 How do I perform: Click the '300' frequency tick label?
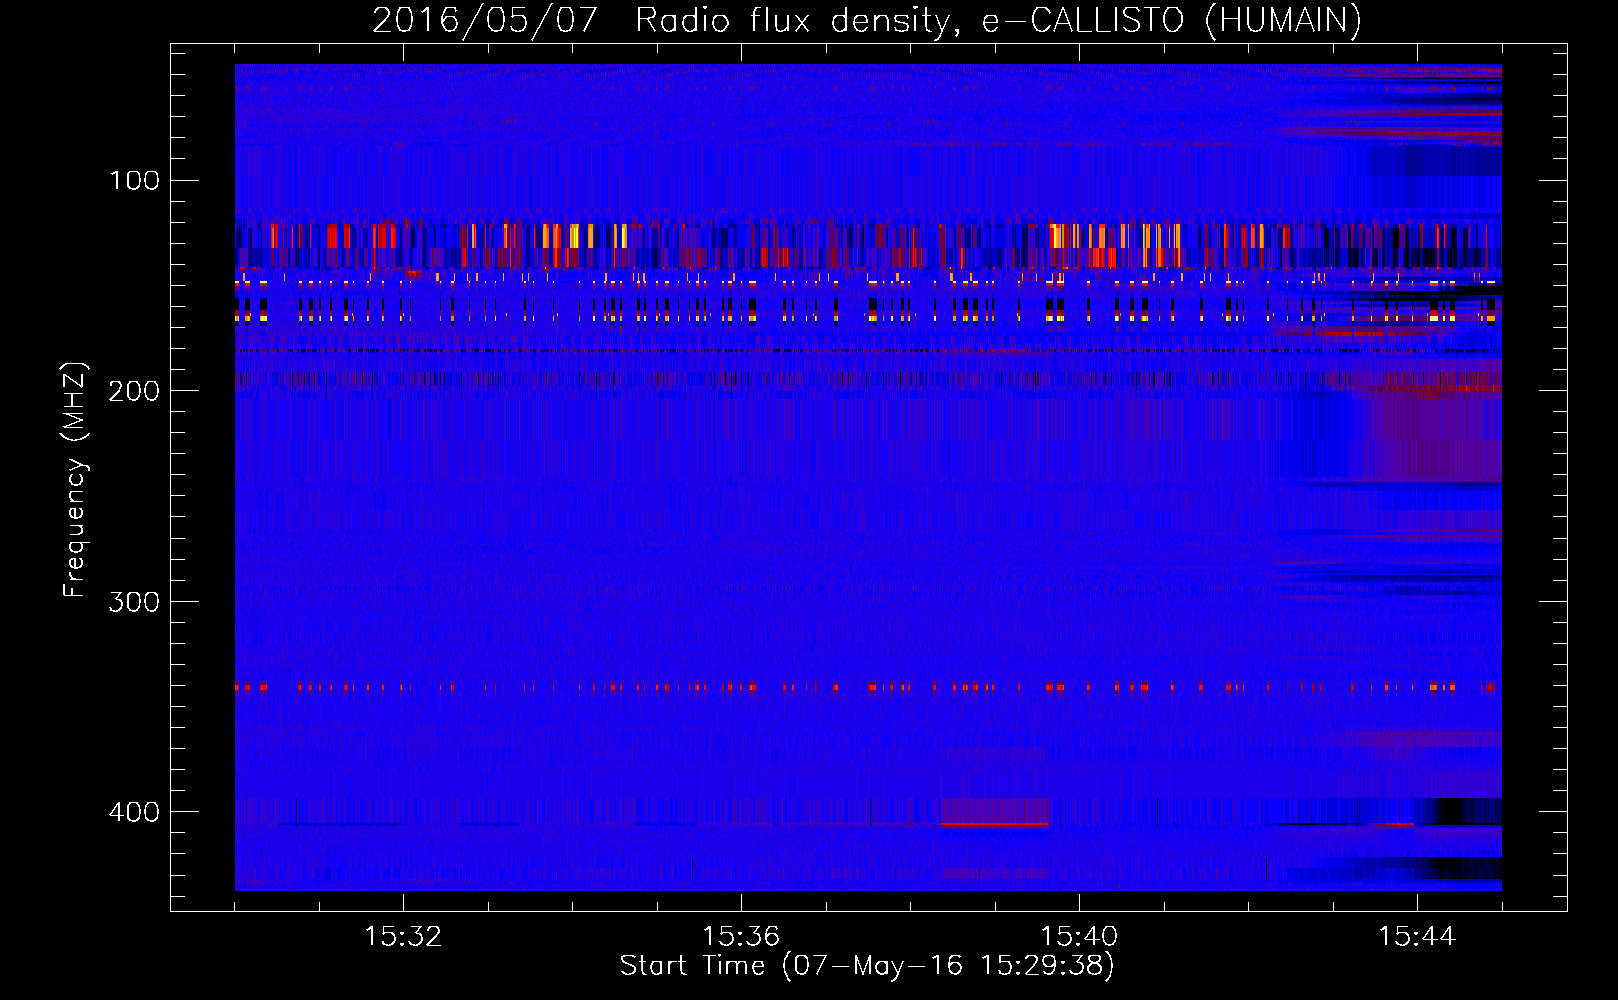click(x=134, y=601)
